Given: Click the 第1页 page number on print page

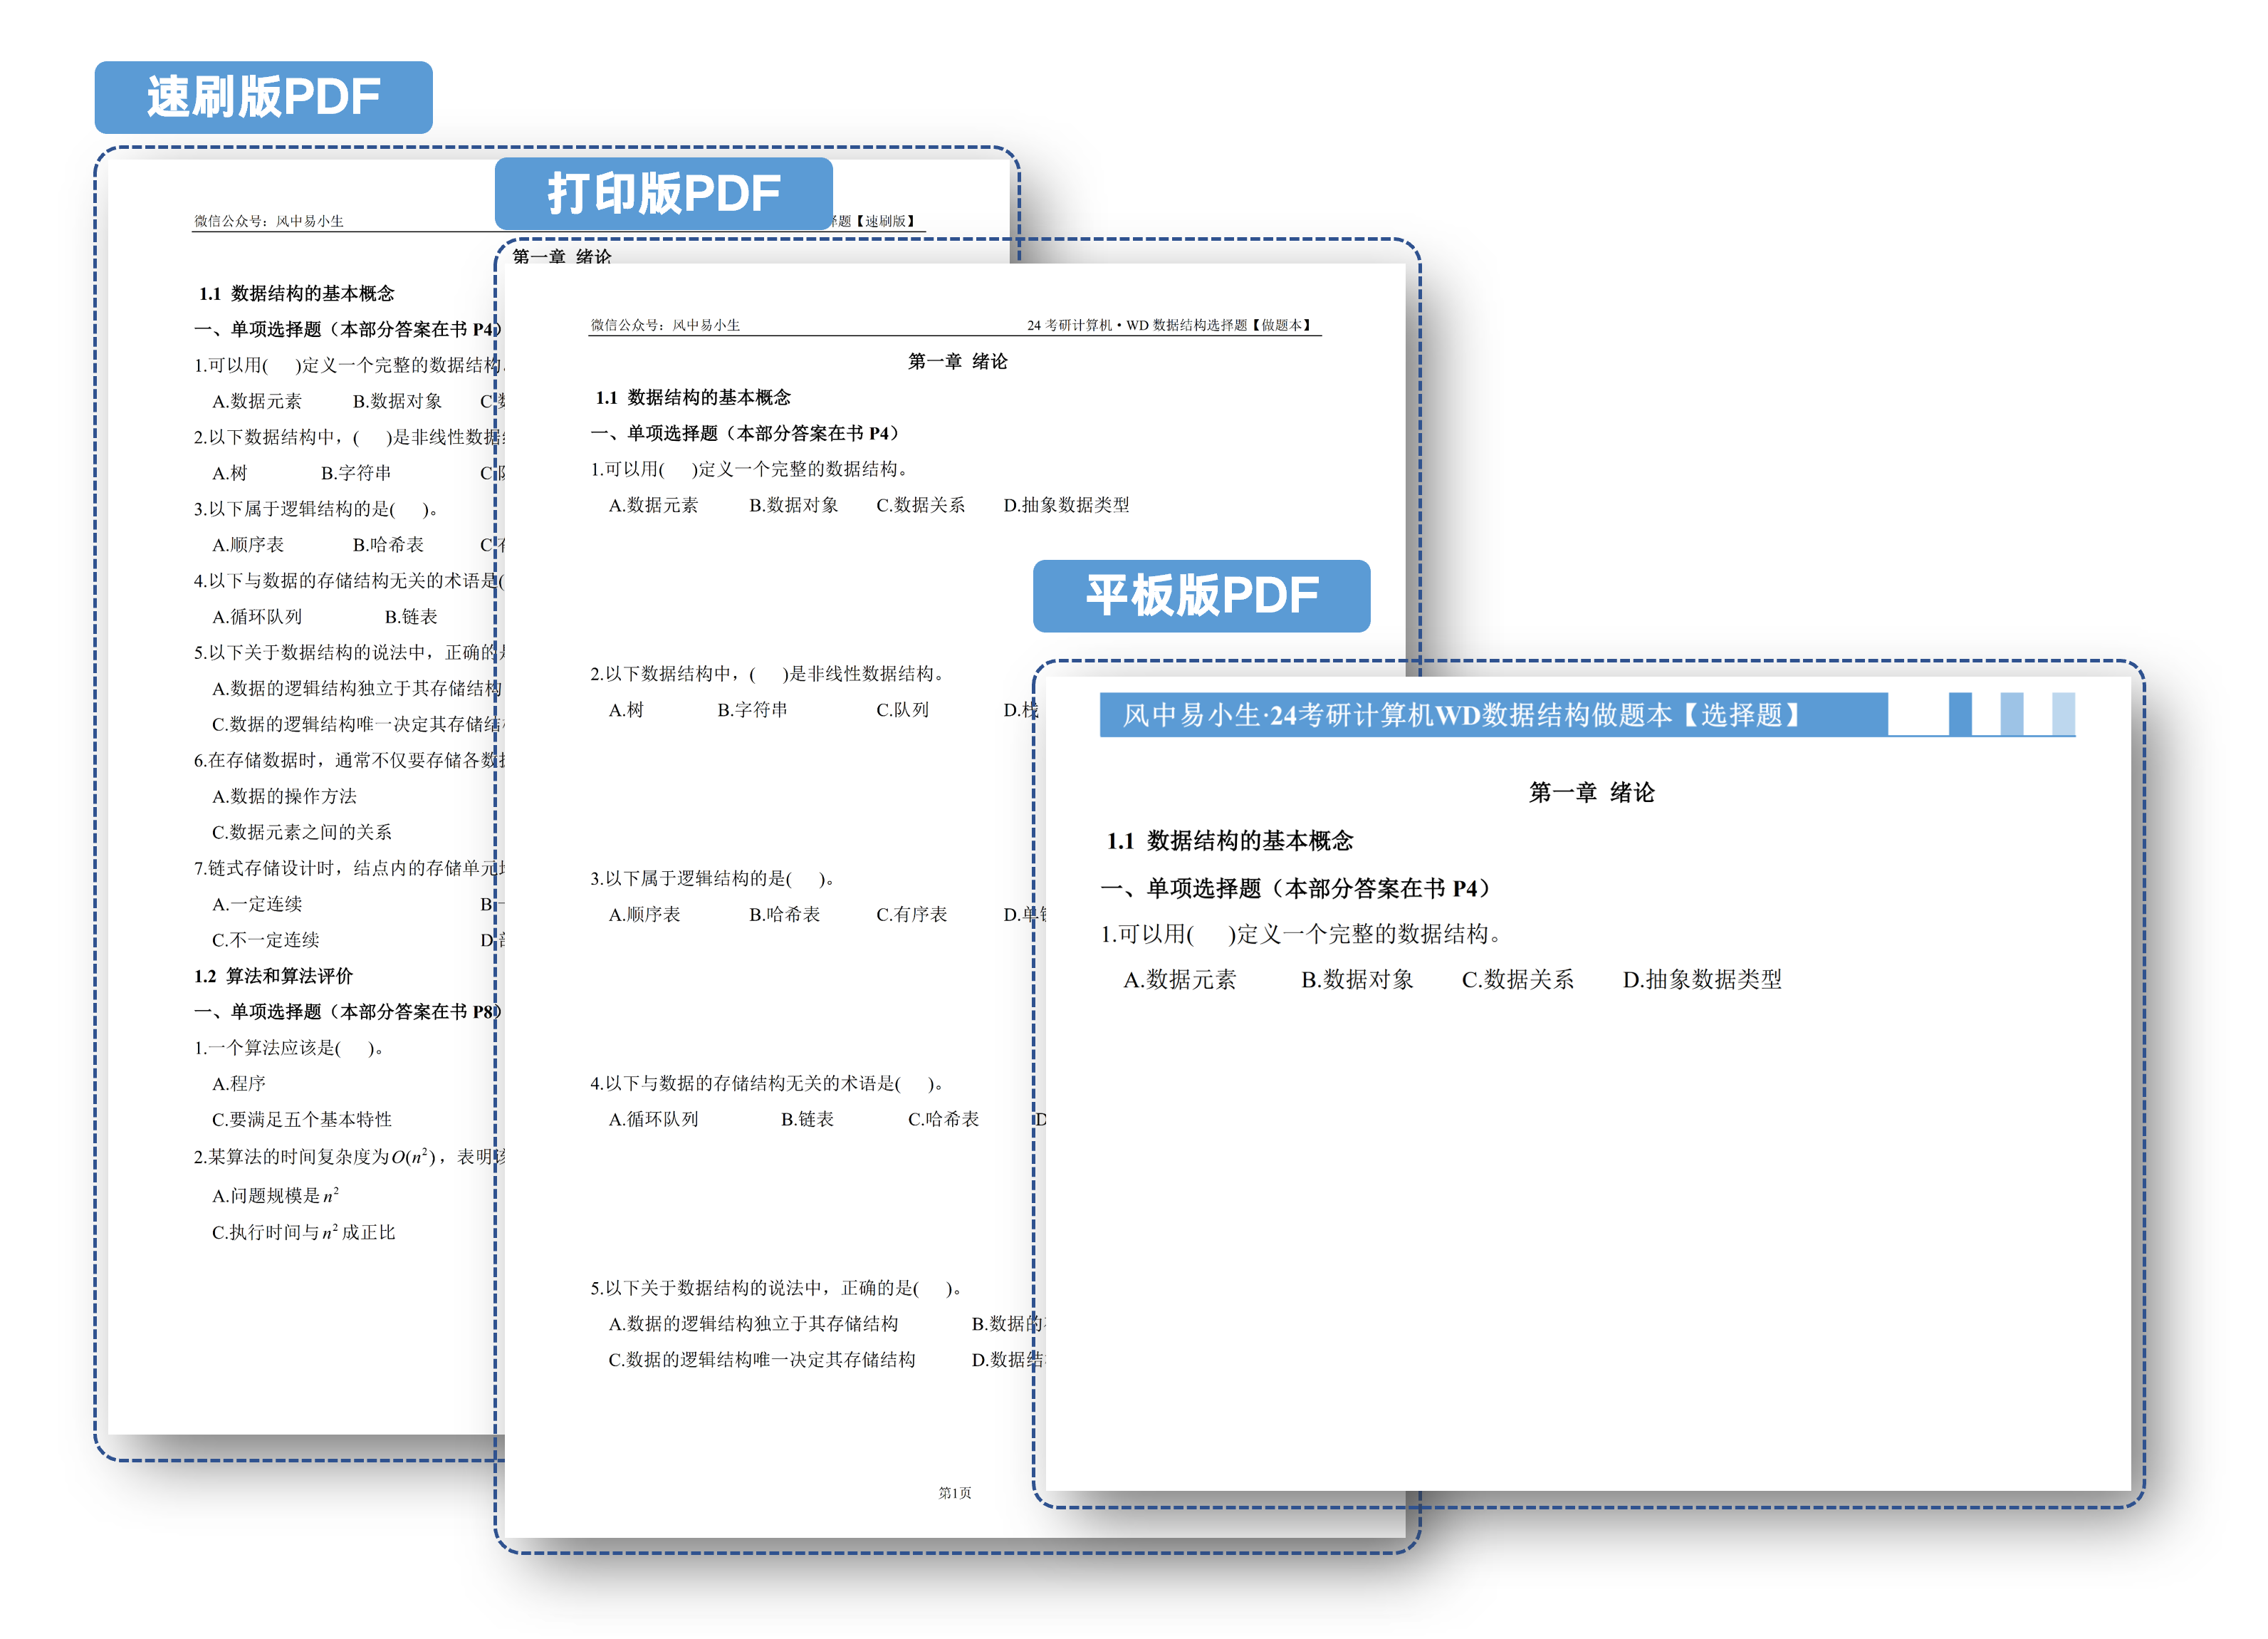Looking at the screenshot, I should point(954,1492).
